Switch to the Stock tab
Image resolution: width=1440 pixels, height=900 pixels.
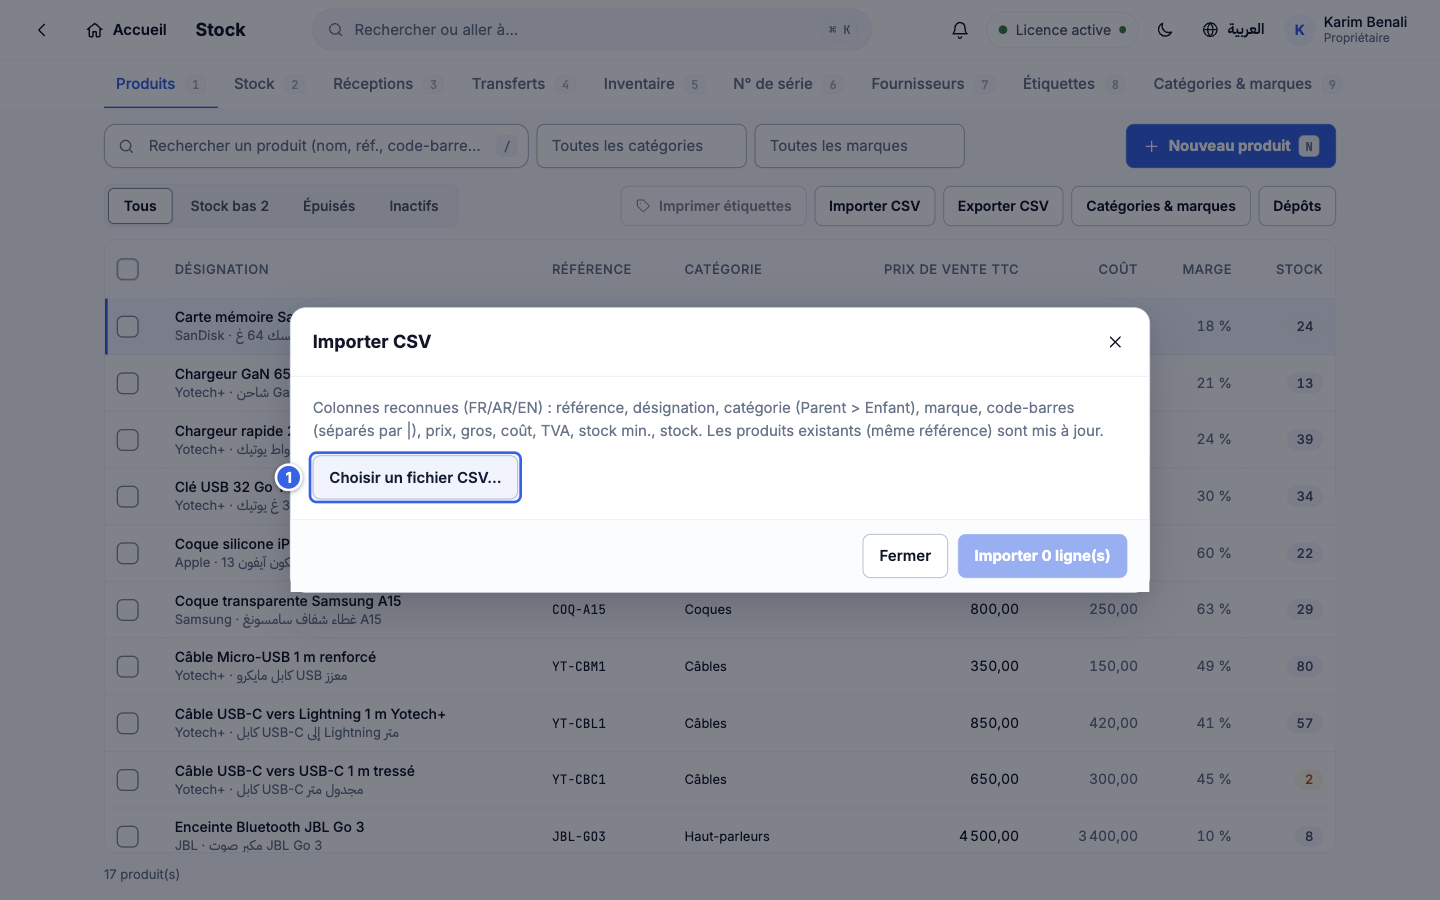coord(268,84)
